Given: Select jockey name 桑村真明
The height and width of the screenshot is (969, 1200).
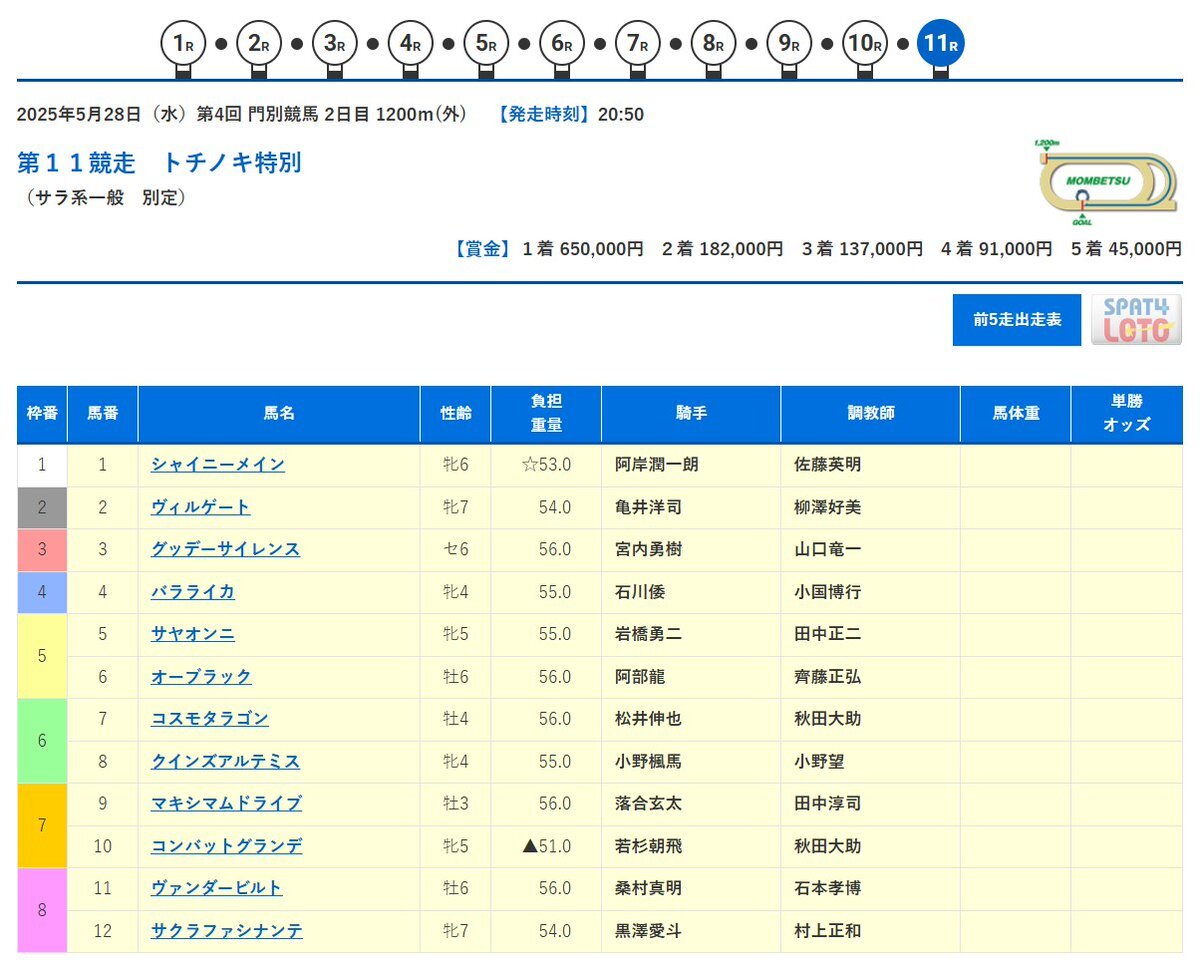Looking at the screenshot, I should (x=649, y=888).
